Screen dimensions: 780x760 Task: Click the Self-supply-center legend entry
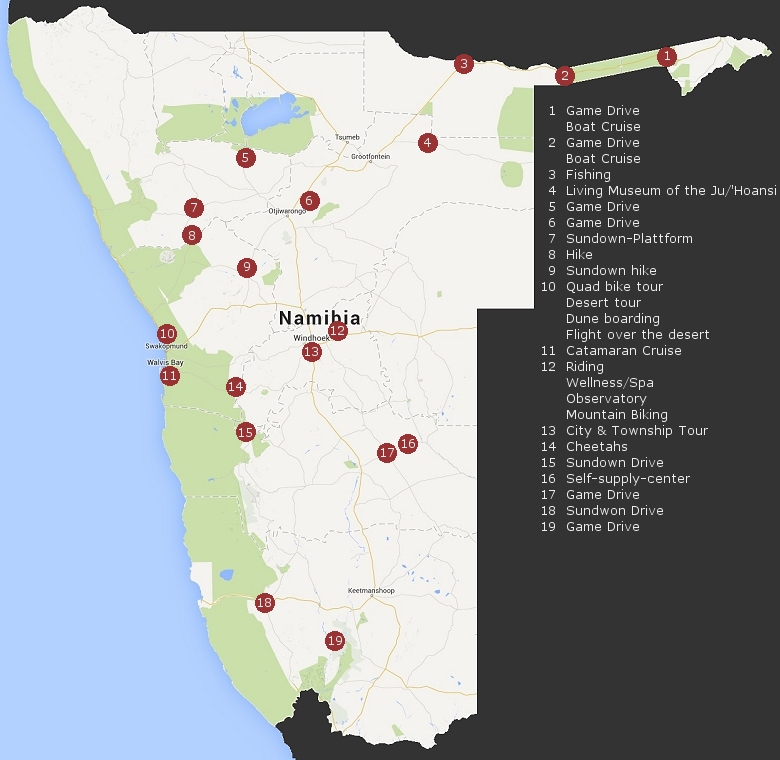tap(628, 479)
